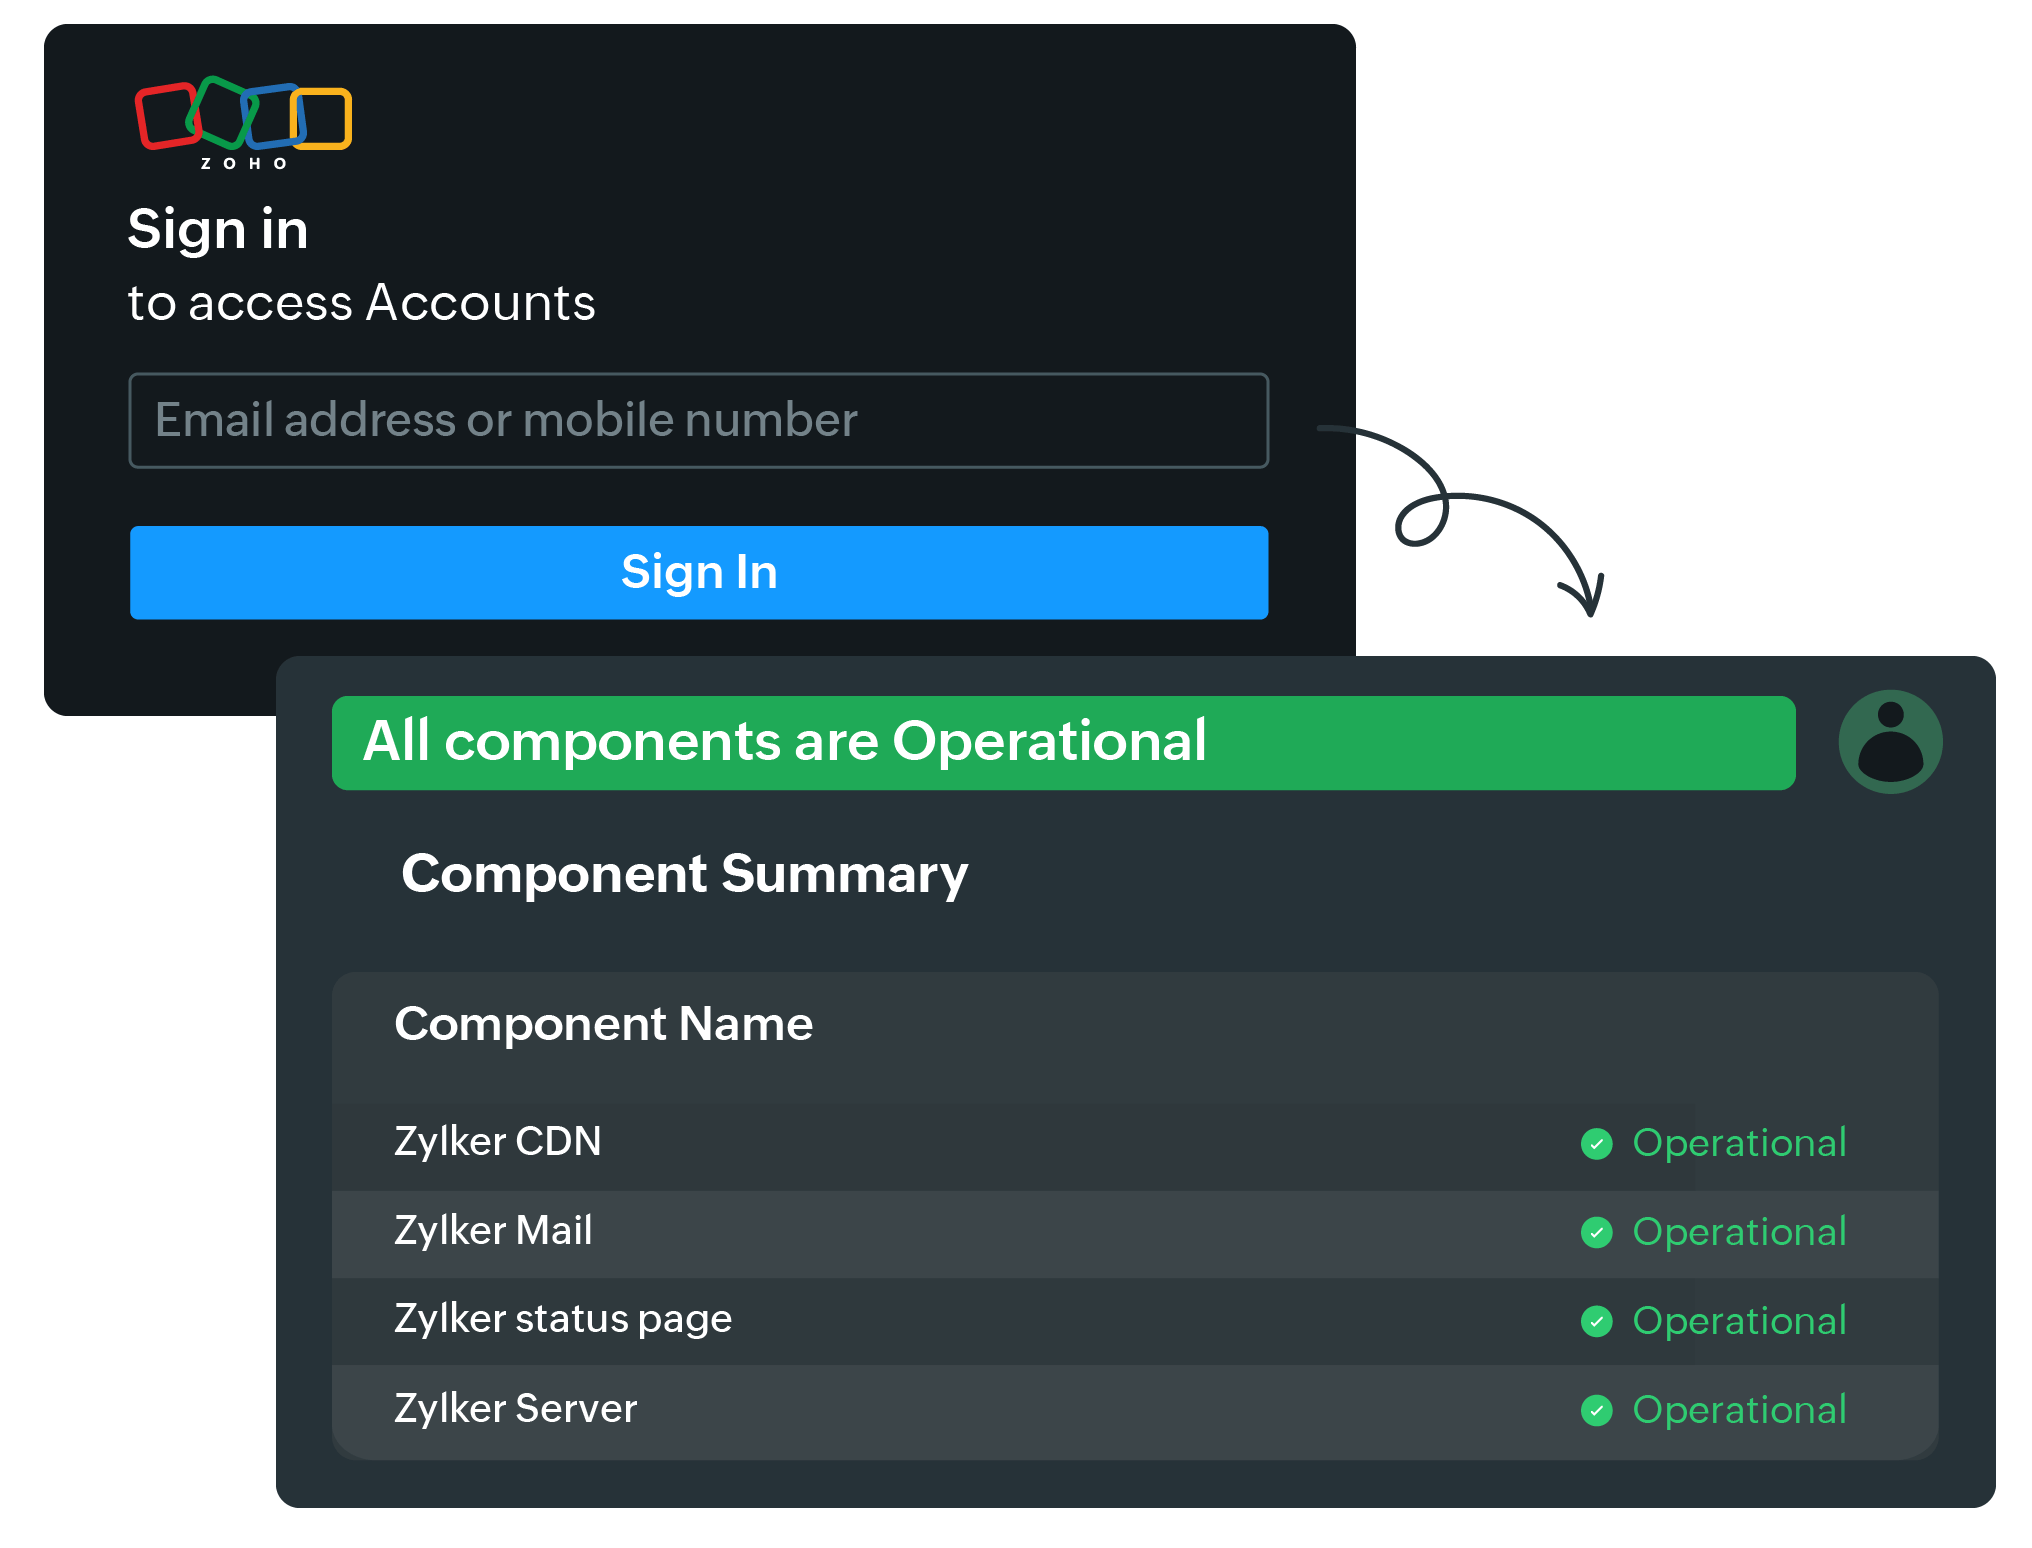Image resolution: width=2032 pixels, height=1548 pixels.
Task: Select the Zylker status page component name
Action: click(x=563, y=1319)
